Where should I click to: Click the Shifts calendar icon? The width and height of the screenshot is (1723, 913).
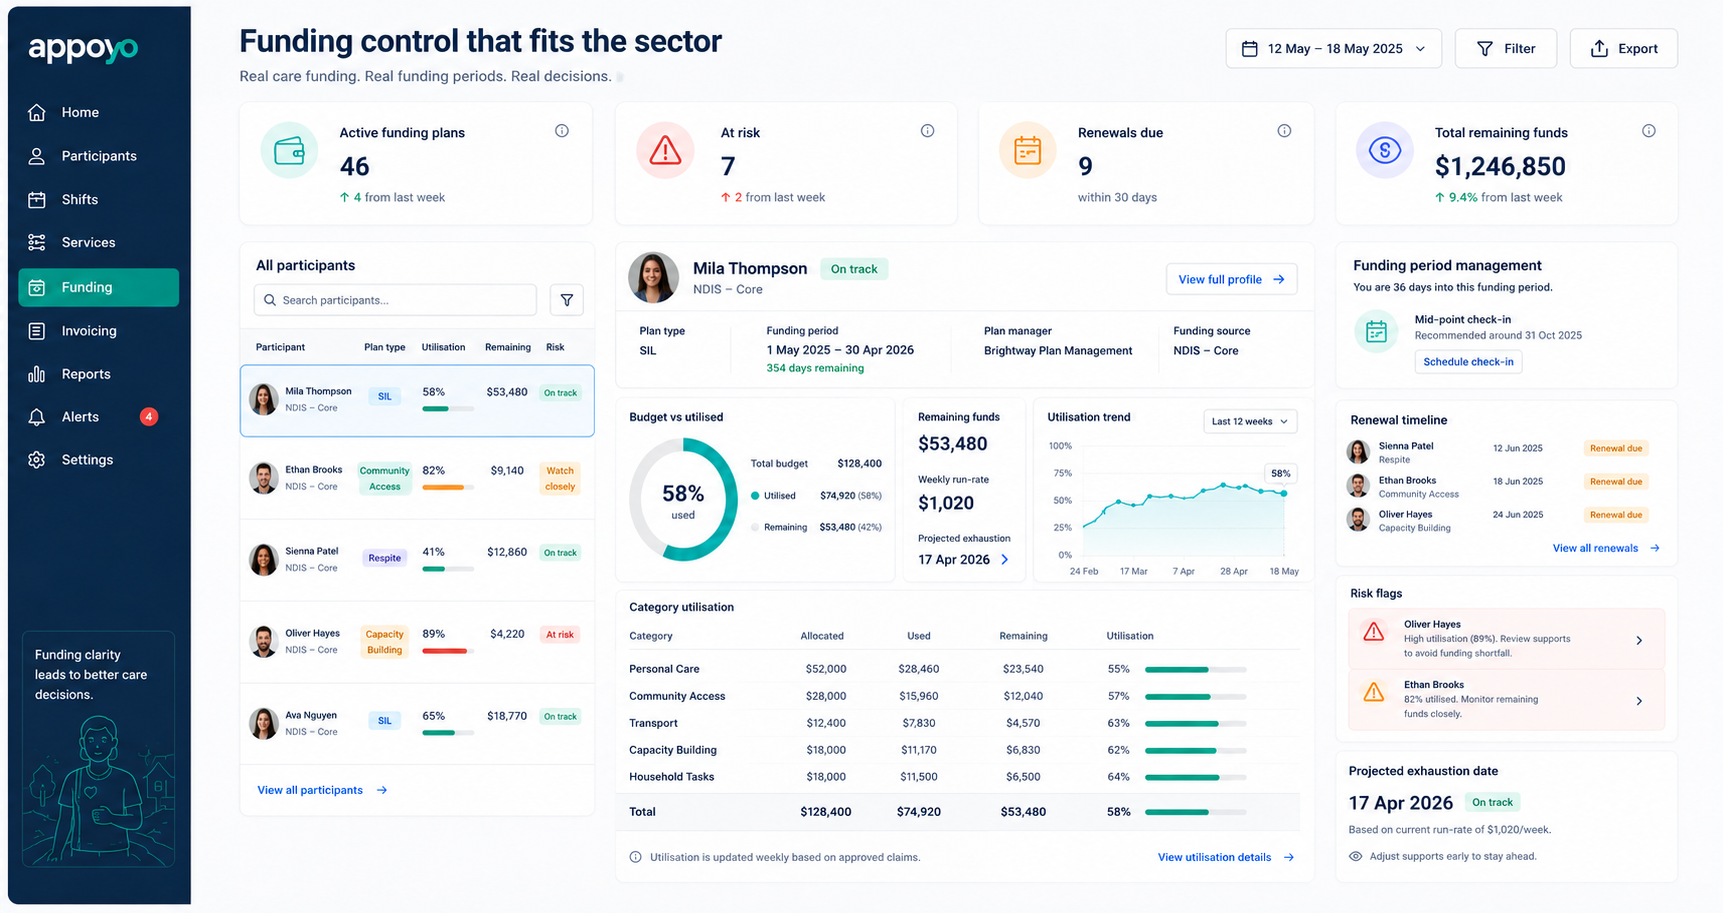tap(37, 199)
